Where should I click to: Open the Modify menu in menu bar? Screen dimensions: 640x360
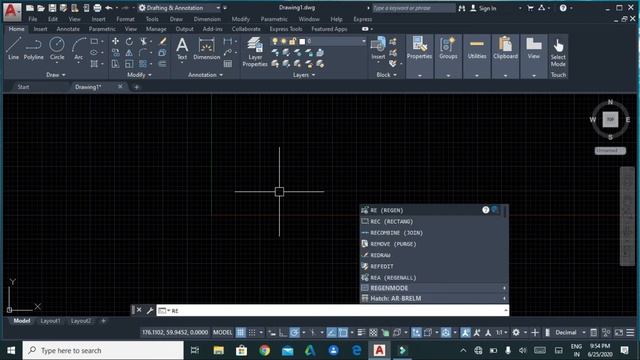pos(240,19)
